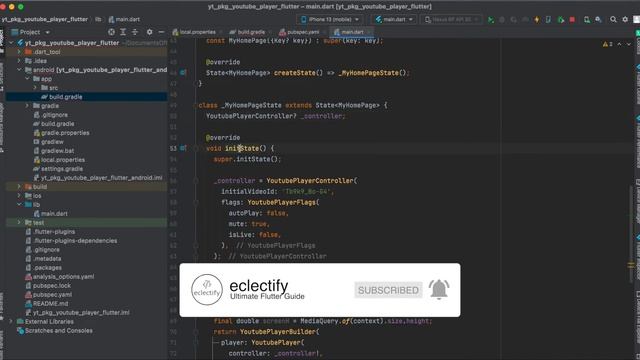The height and width of the screenshot is (360, 640).
Task: Click the warnings indicator in editor corner
Action: pos(607,44)
